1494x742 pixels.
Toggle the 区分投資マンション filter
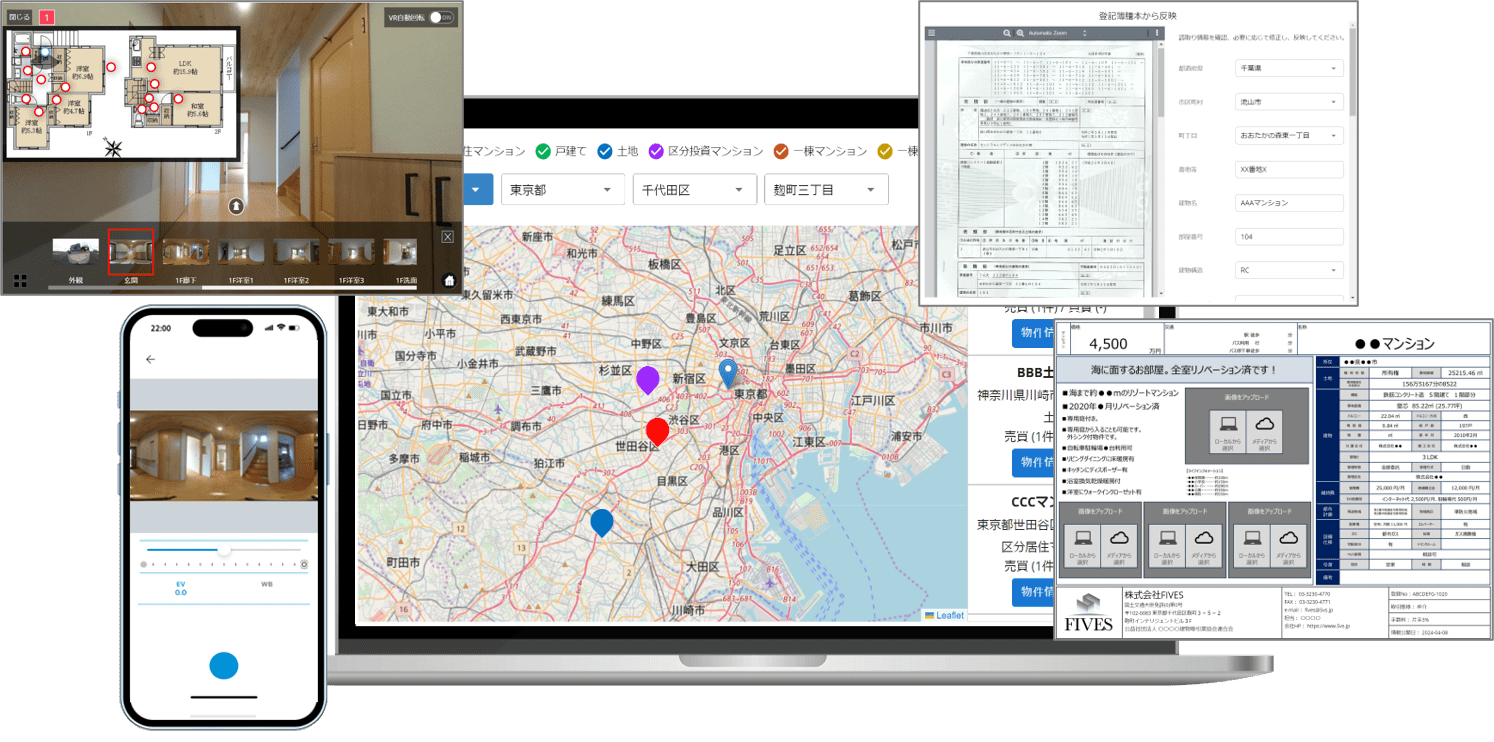click(x=657, y=151)
